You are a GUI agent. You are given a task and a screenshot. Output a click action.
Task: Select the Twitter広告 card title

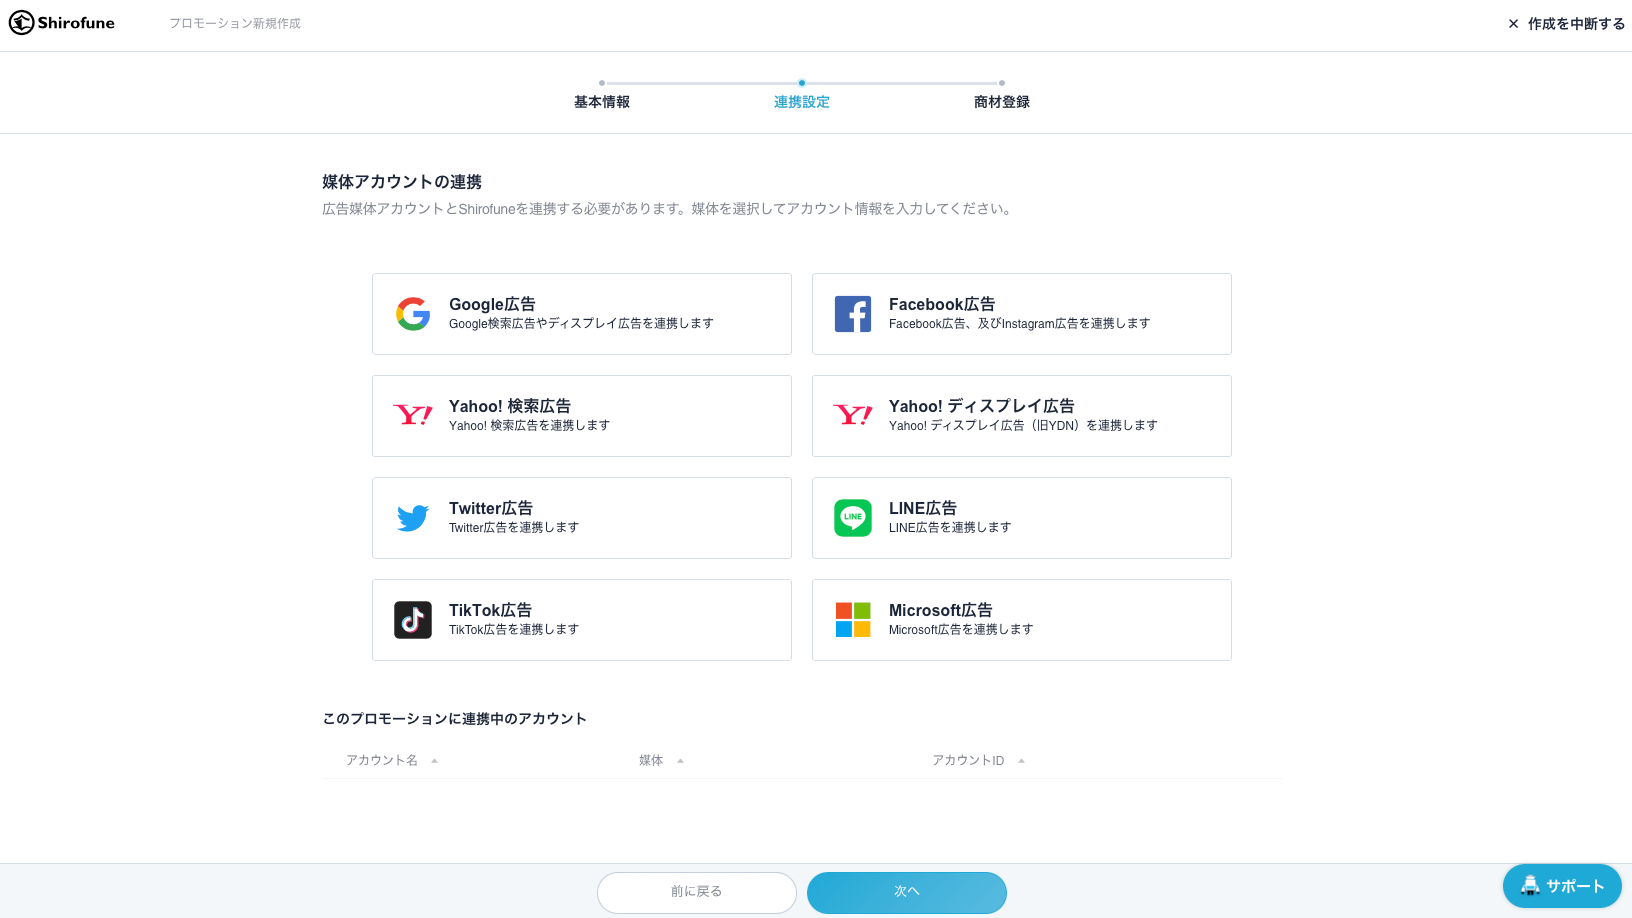(x=491, y=508)
